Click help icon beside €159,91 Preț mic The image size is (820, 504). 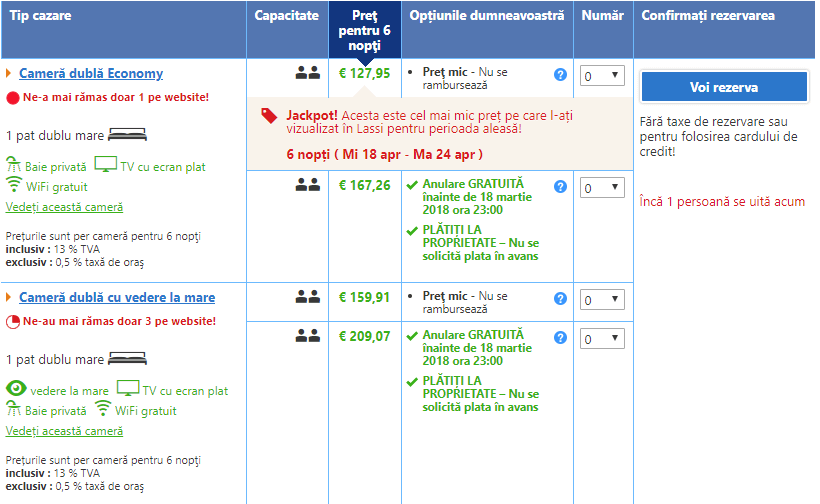[x=560, y=299]
